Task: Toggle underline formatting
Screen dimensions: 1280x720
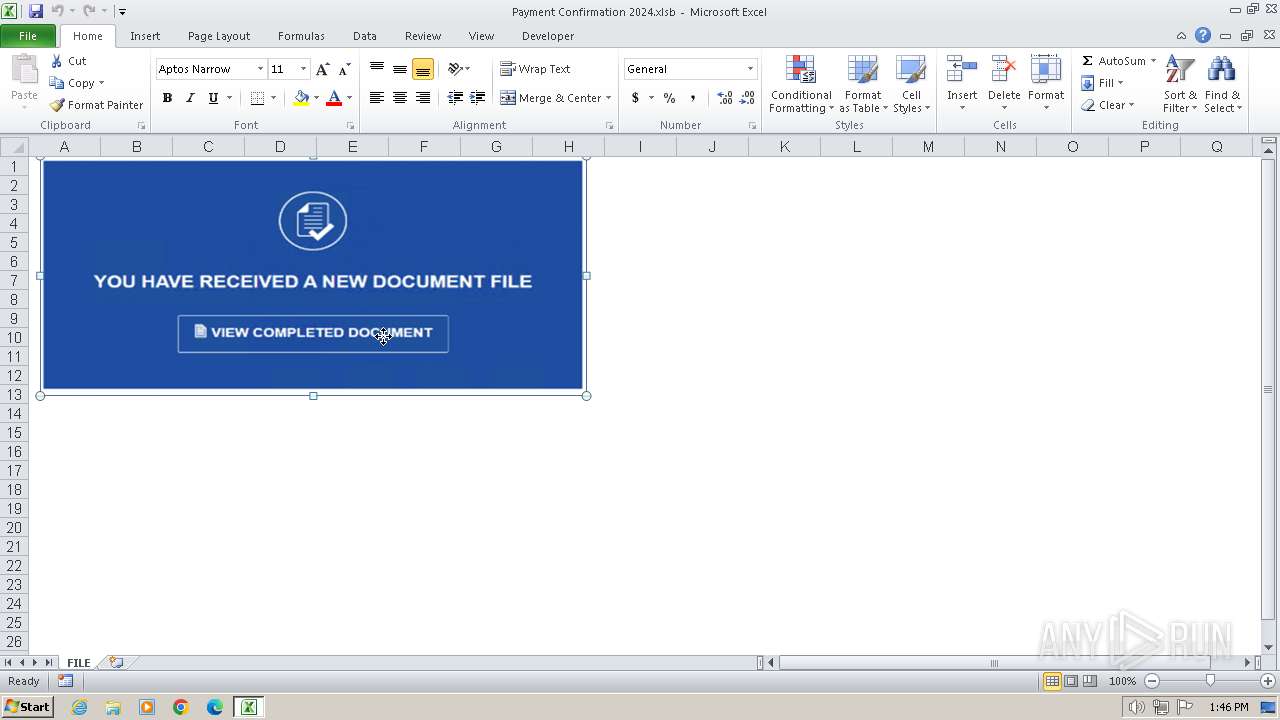Action: coord(213,98)
